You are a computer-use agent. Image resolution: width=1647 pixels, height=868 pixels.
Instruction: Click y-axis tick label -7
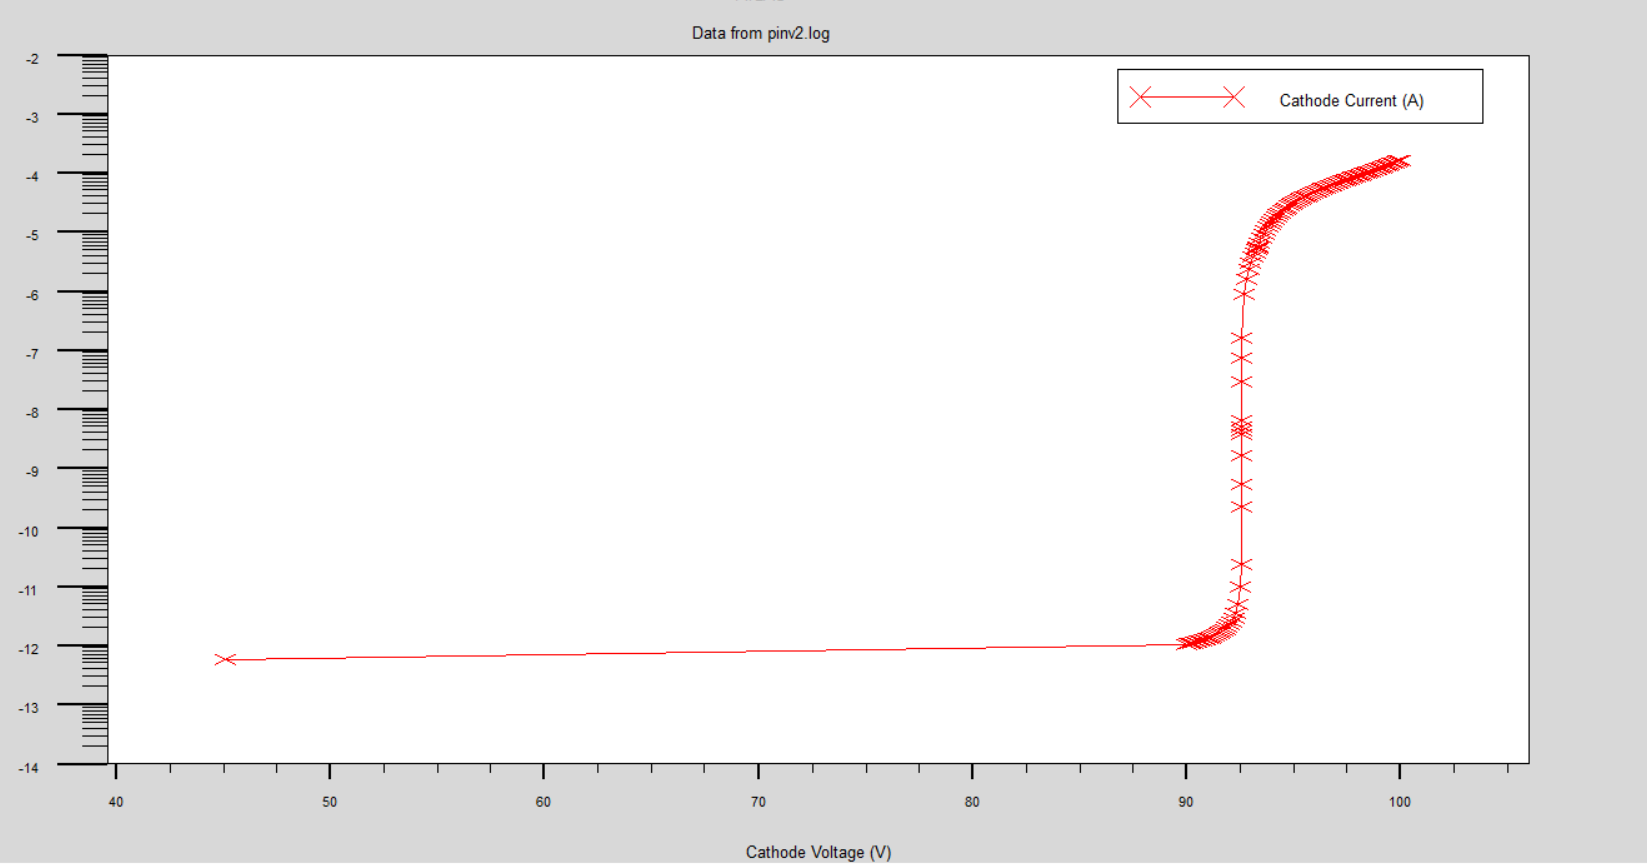[x=32, y=354]
